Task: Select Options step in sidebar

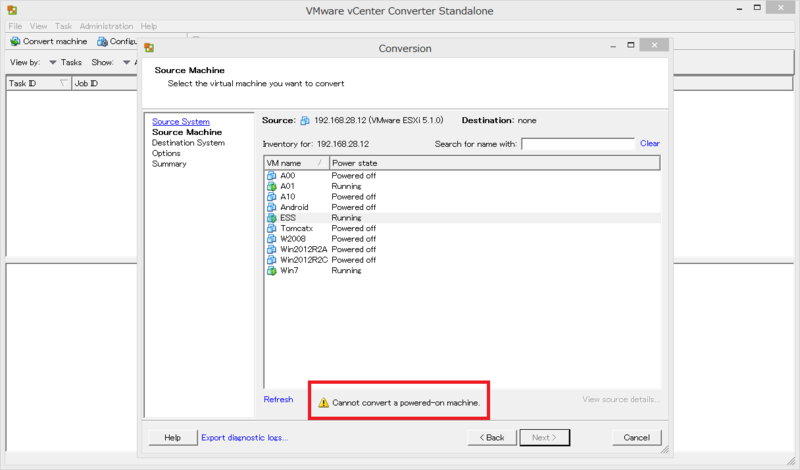Action: pyautogui.click(x=166, y=153)
